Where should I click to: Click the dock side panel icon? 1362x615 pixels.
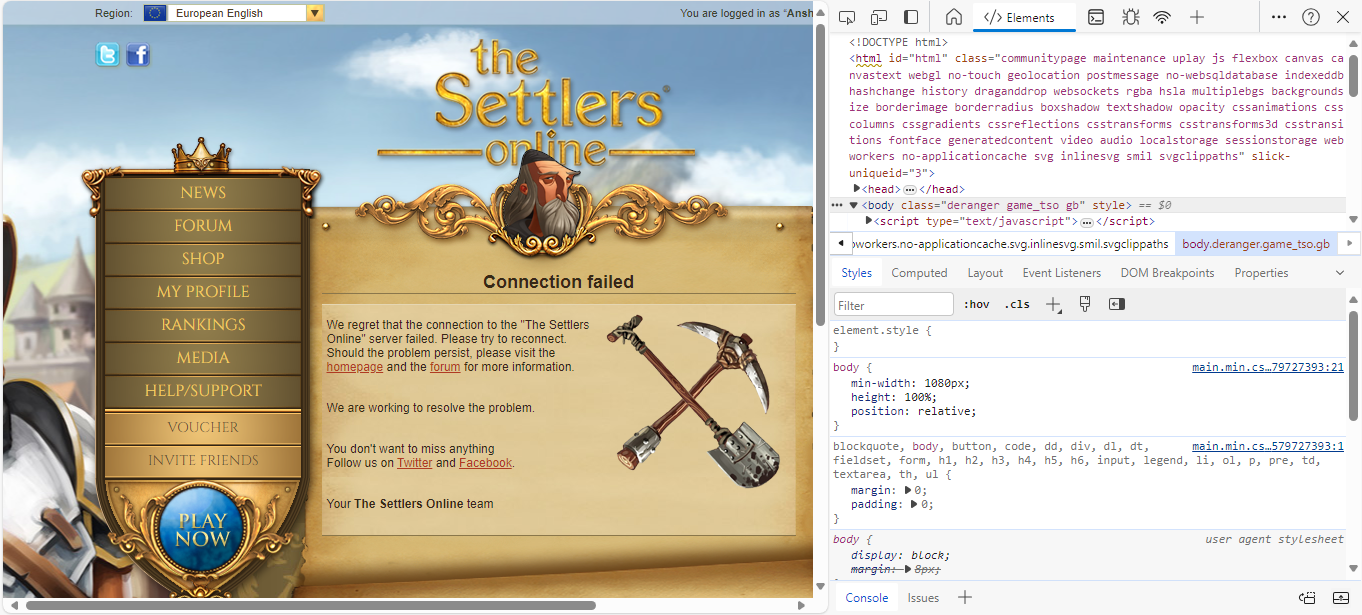pos(911,17)
